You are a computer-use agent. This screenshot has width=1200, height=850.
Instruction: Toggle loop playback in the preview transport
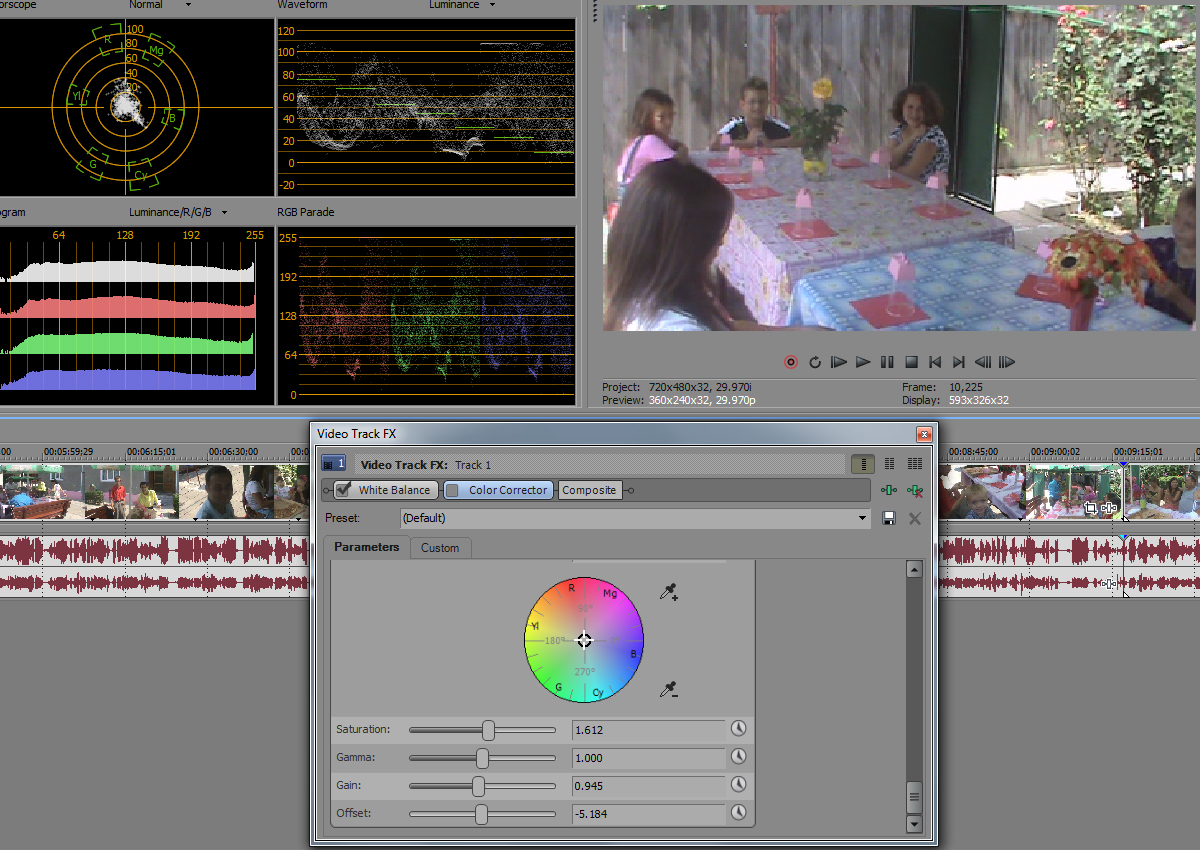tap(815, 362)
